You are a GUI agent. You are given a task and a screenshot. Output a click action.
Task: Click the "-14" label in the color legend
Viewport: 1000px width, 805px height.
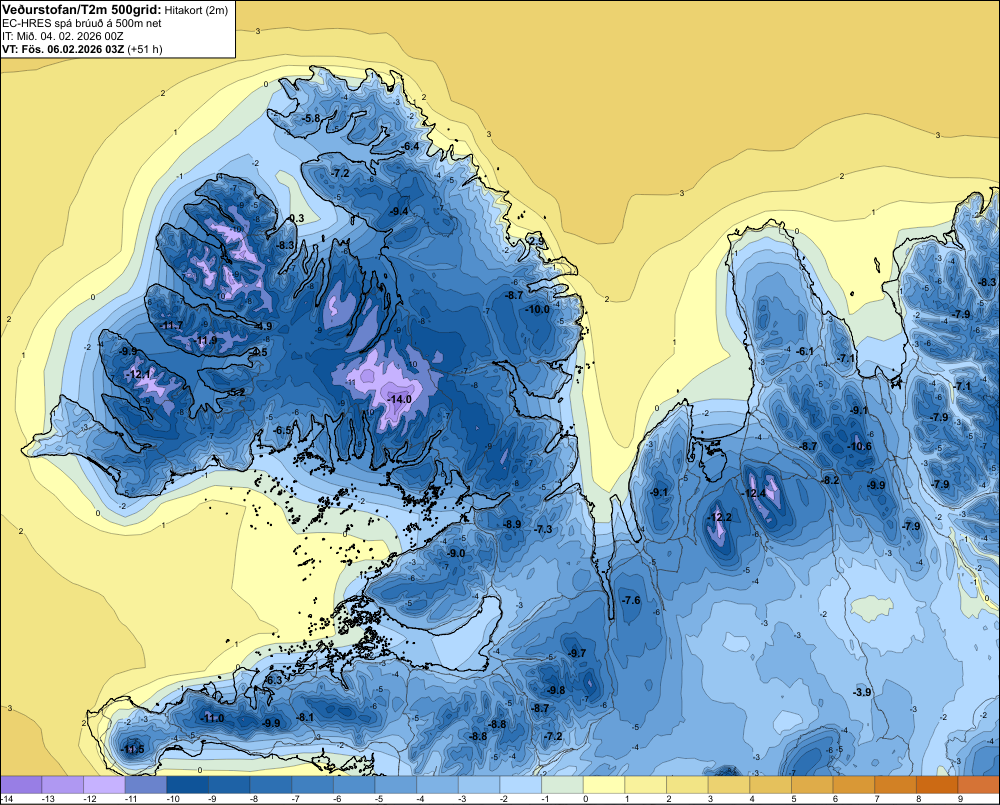pyautogui.click(x=7, y=799)
